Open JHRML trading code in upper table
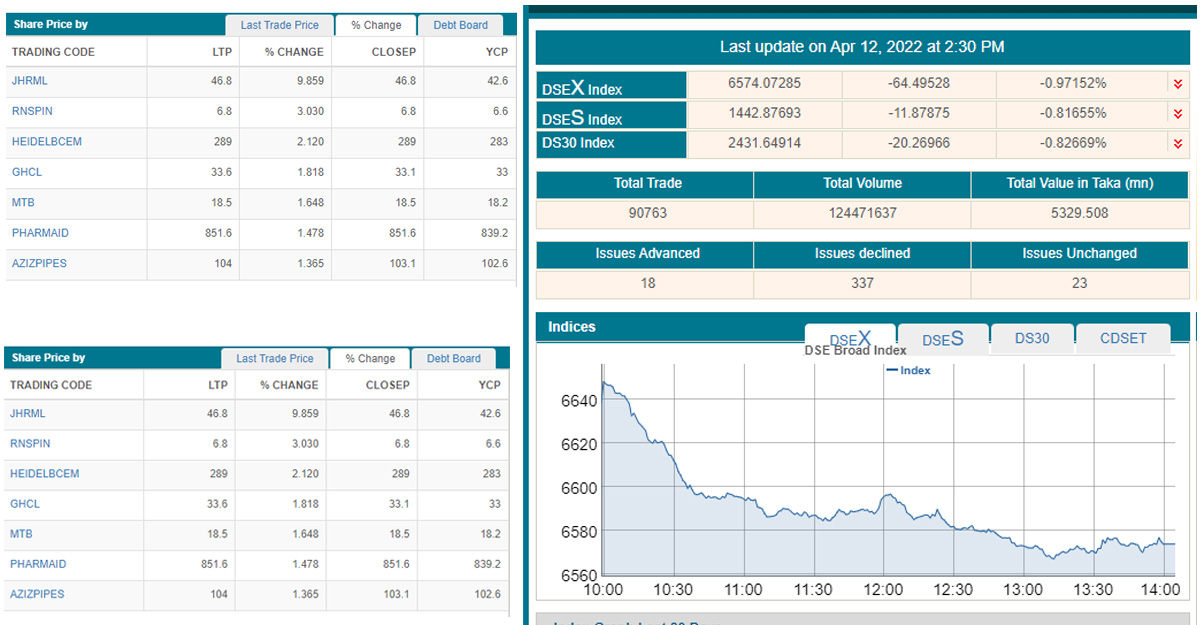 click(x=29, y=81)
